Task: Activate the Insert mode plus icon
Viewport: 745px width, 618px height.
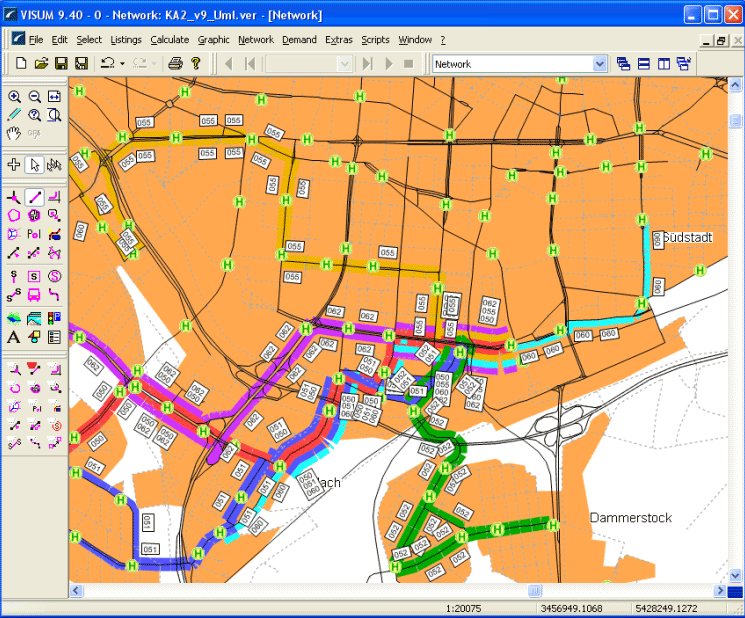Action: click(14, 165)
